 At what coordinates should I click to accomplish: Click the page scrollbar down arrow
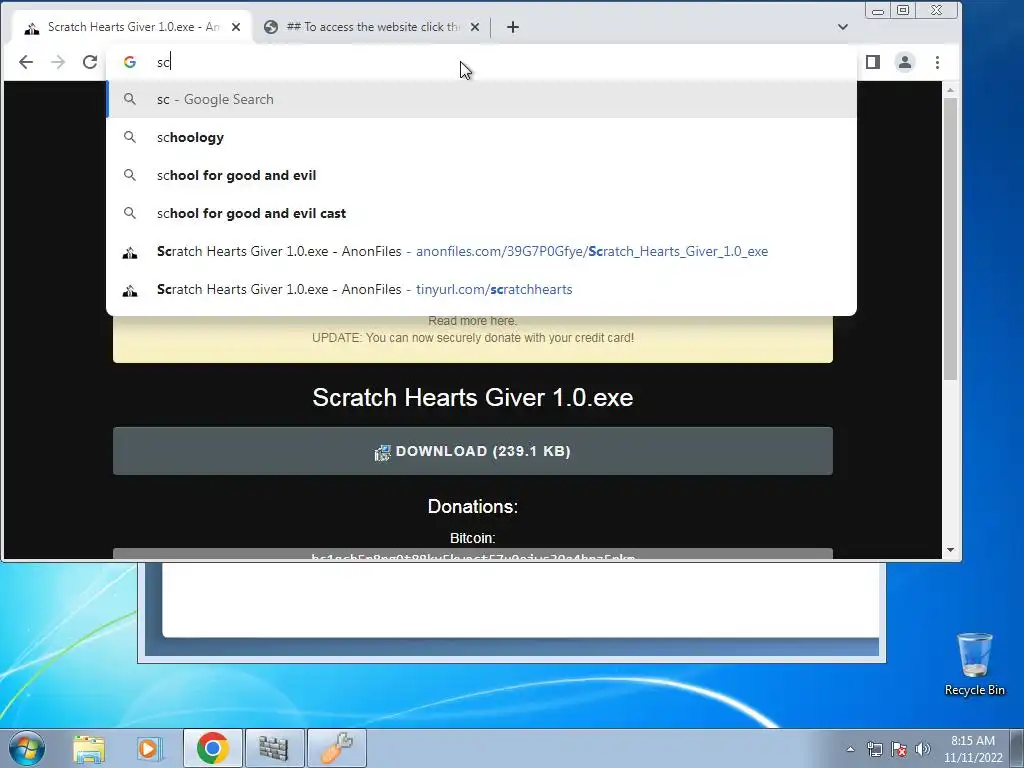coord(950,550)
